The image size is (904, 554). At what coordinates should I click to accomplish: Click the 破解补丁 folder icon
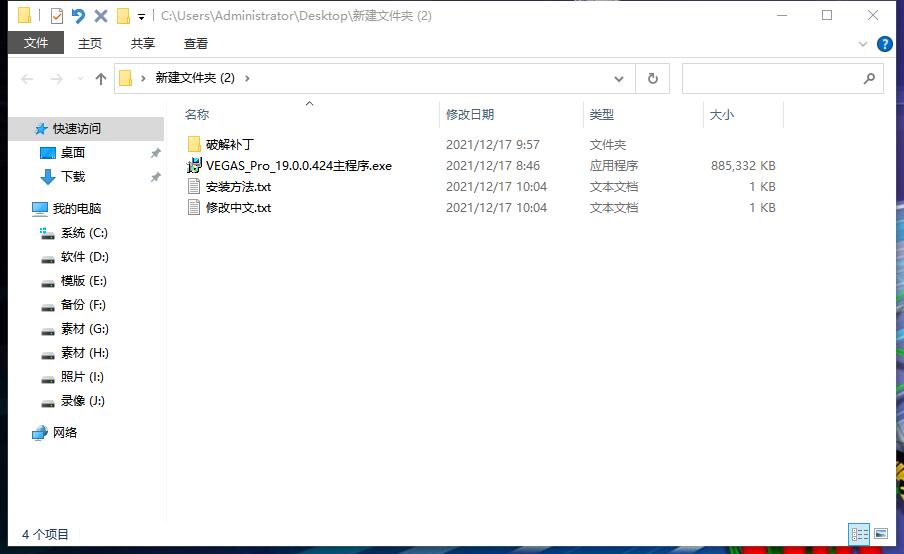(194, 144)
